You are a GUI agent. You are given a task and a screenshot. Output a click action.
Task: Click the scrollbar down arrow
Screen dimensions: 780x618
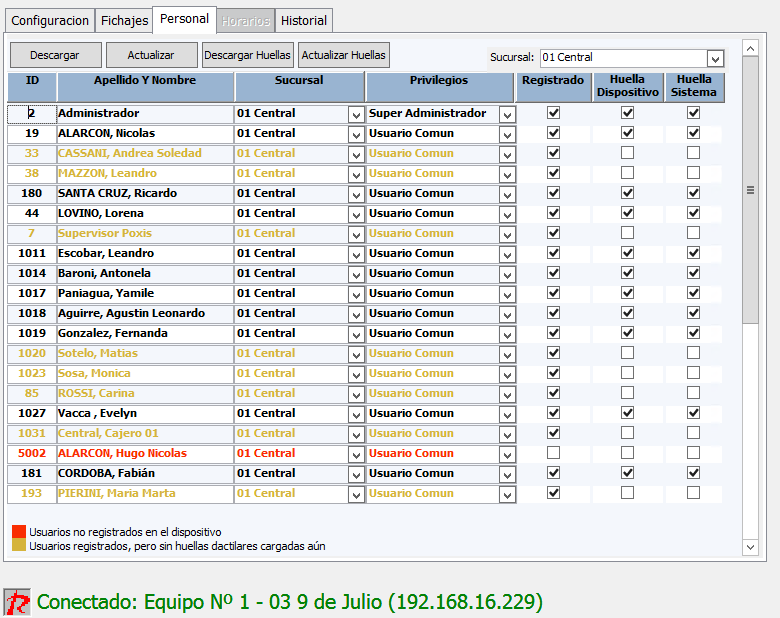click(x=748, y=547)
